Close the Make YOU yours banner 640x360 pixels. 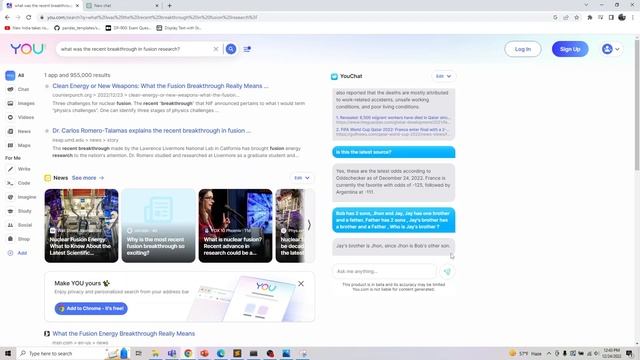tap(301, 284)
